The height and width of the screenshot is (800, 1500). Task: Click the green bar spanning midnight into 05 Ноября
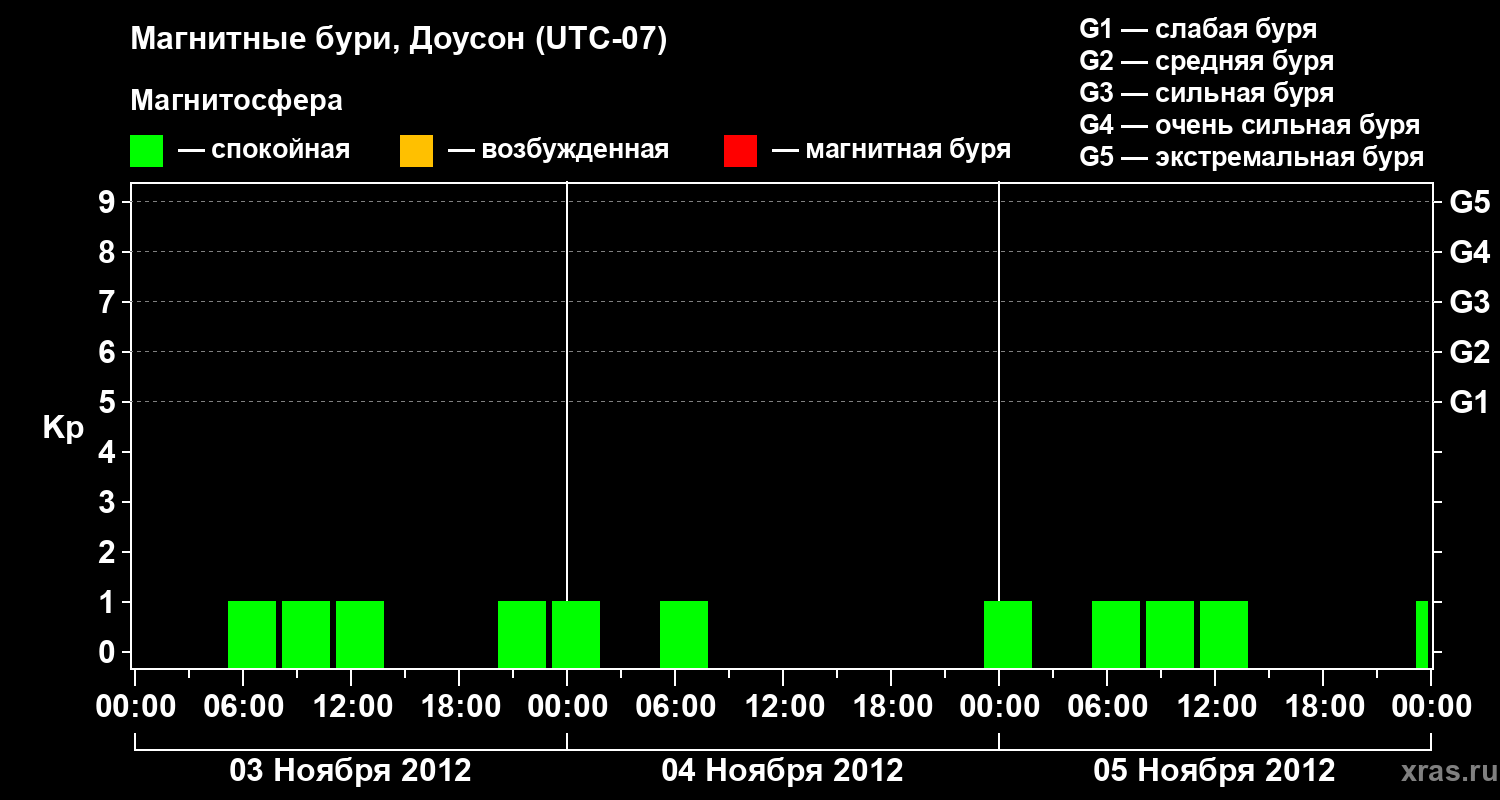[1008, 634]
